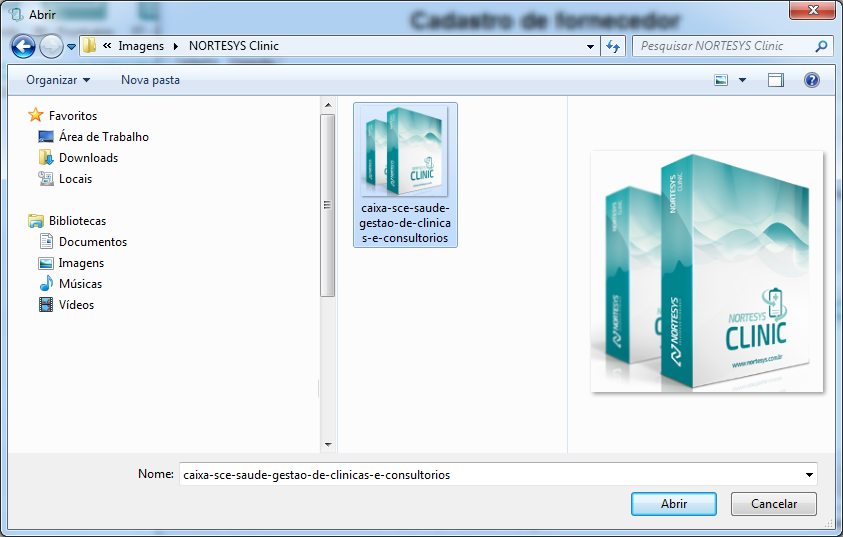The width and height of the screenshot is (843, 537).
Task: Click the large NORTESYS Clinic preview image
Action: click(x=707, y=271)
